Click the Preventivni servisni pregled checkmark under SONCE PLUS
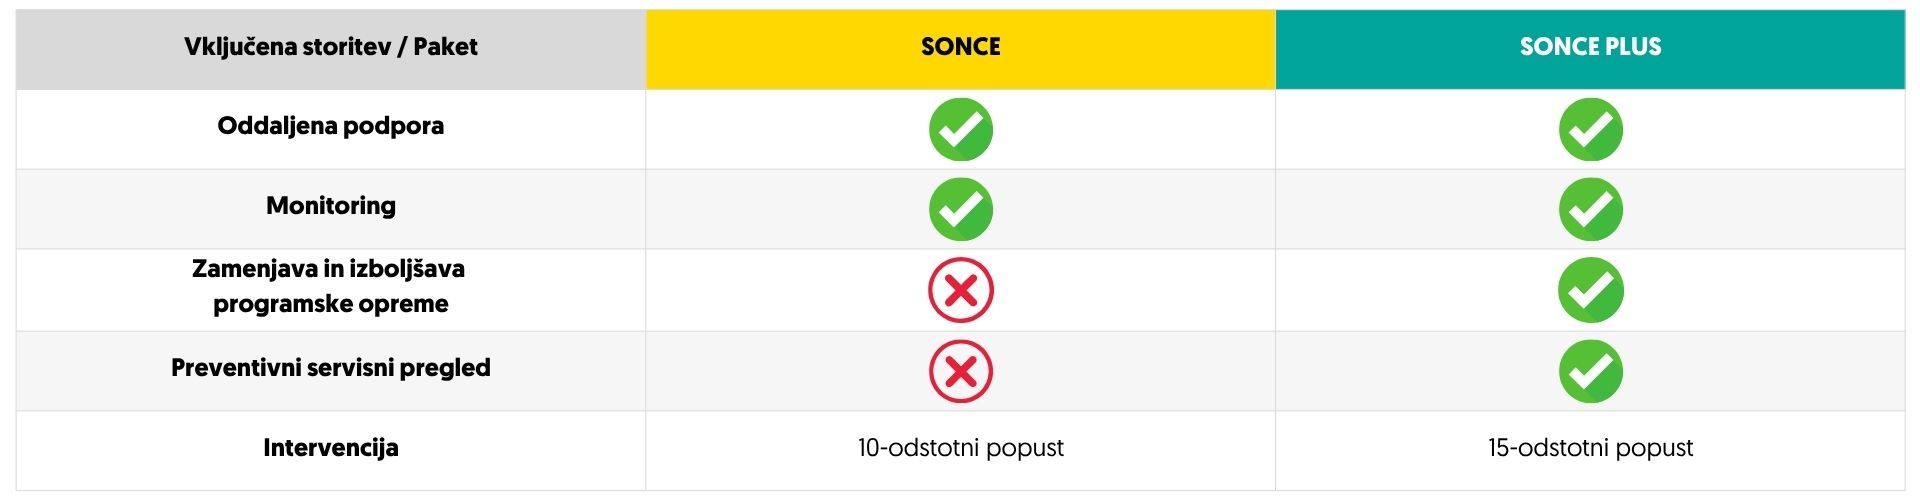Viewport: 1920px width, 500px height. [1590, 372]
